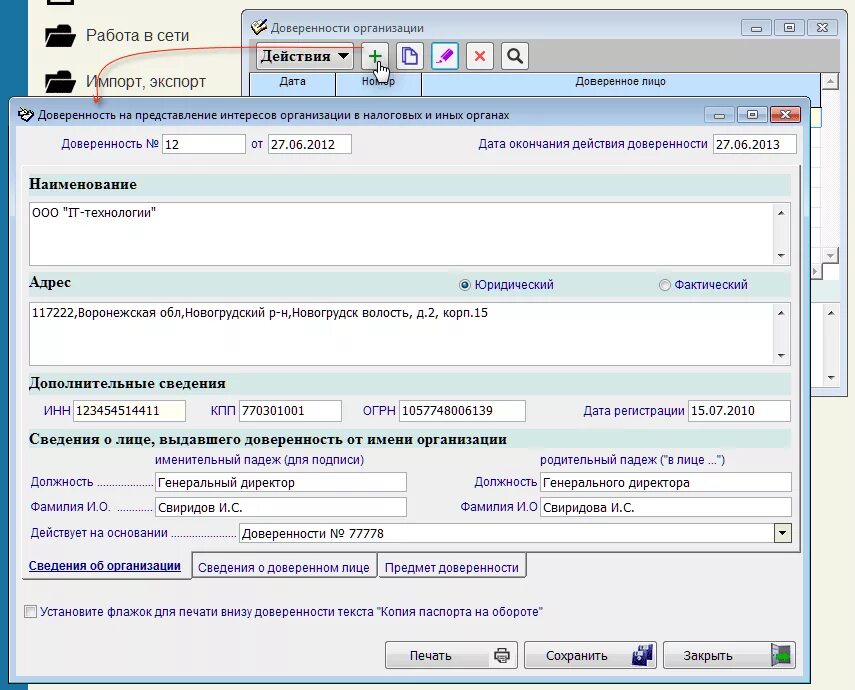
Task: Maximize the Доверенности организации window
Action: coord(789,27)
